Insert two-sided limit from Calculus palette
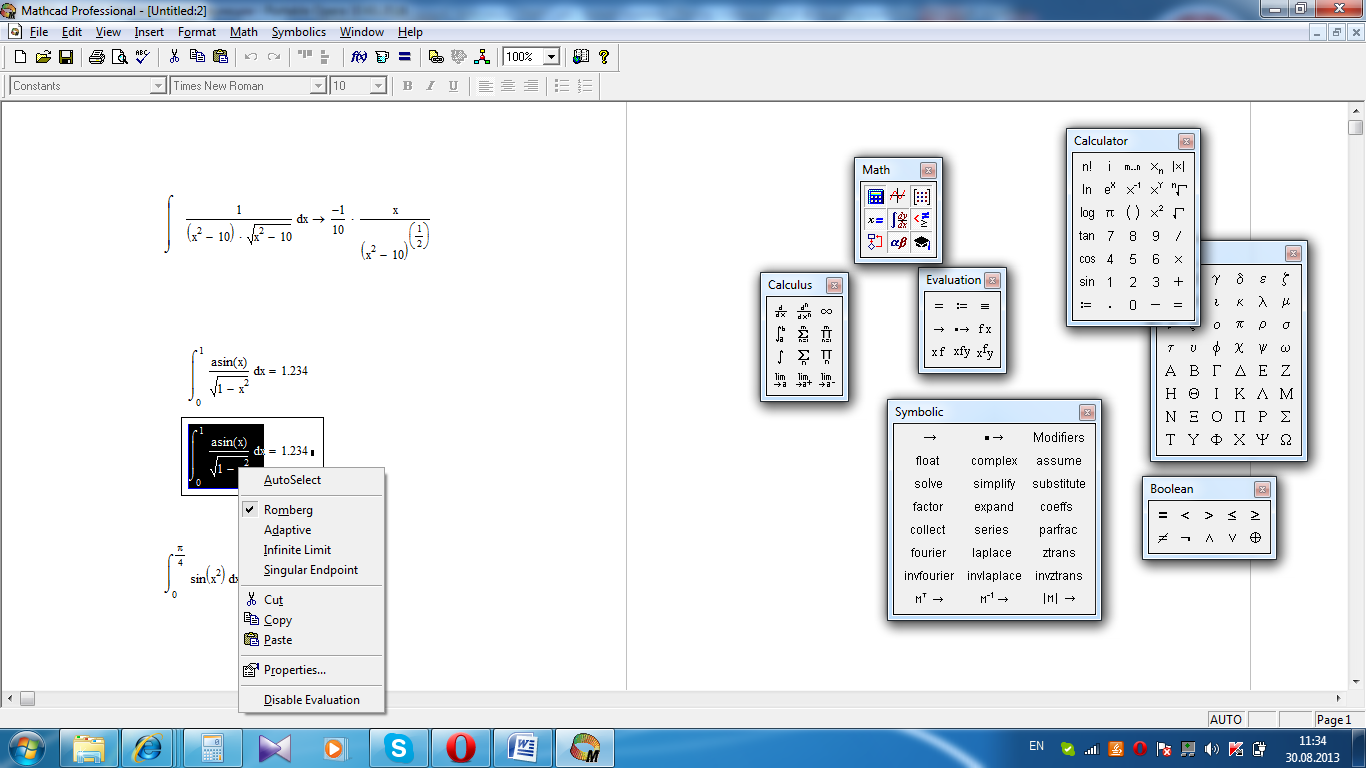Image resolution: width=1366 pixels, height=768 pixels. pos(780,380)
